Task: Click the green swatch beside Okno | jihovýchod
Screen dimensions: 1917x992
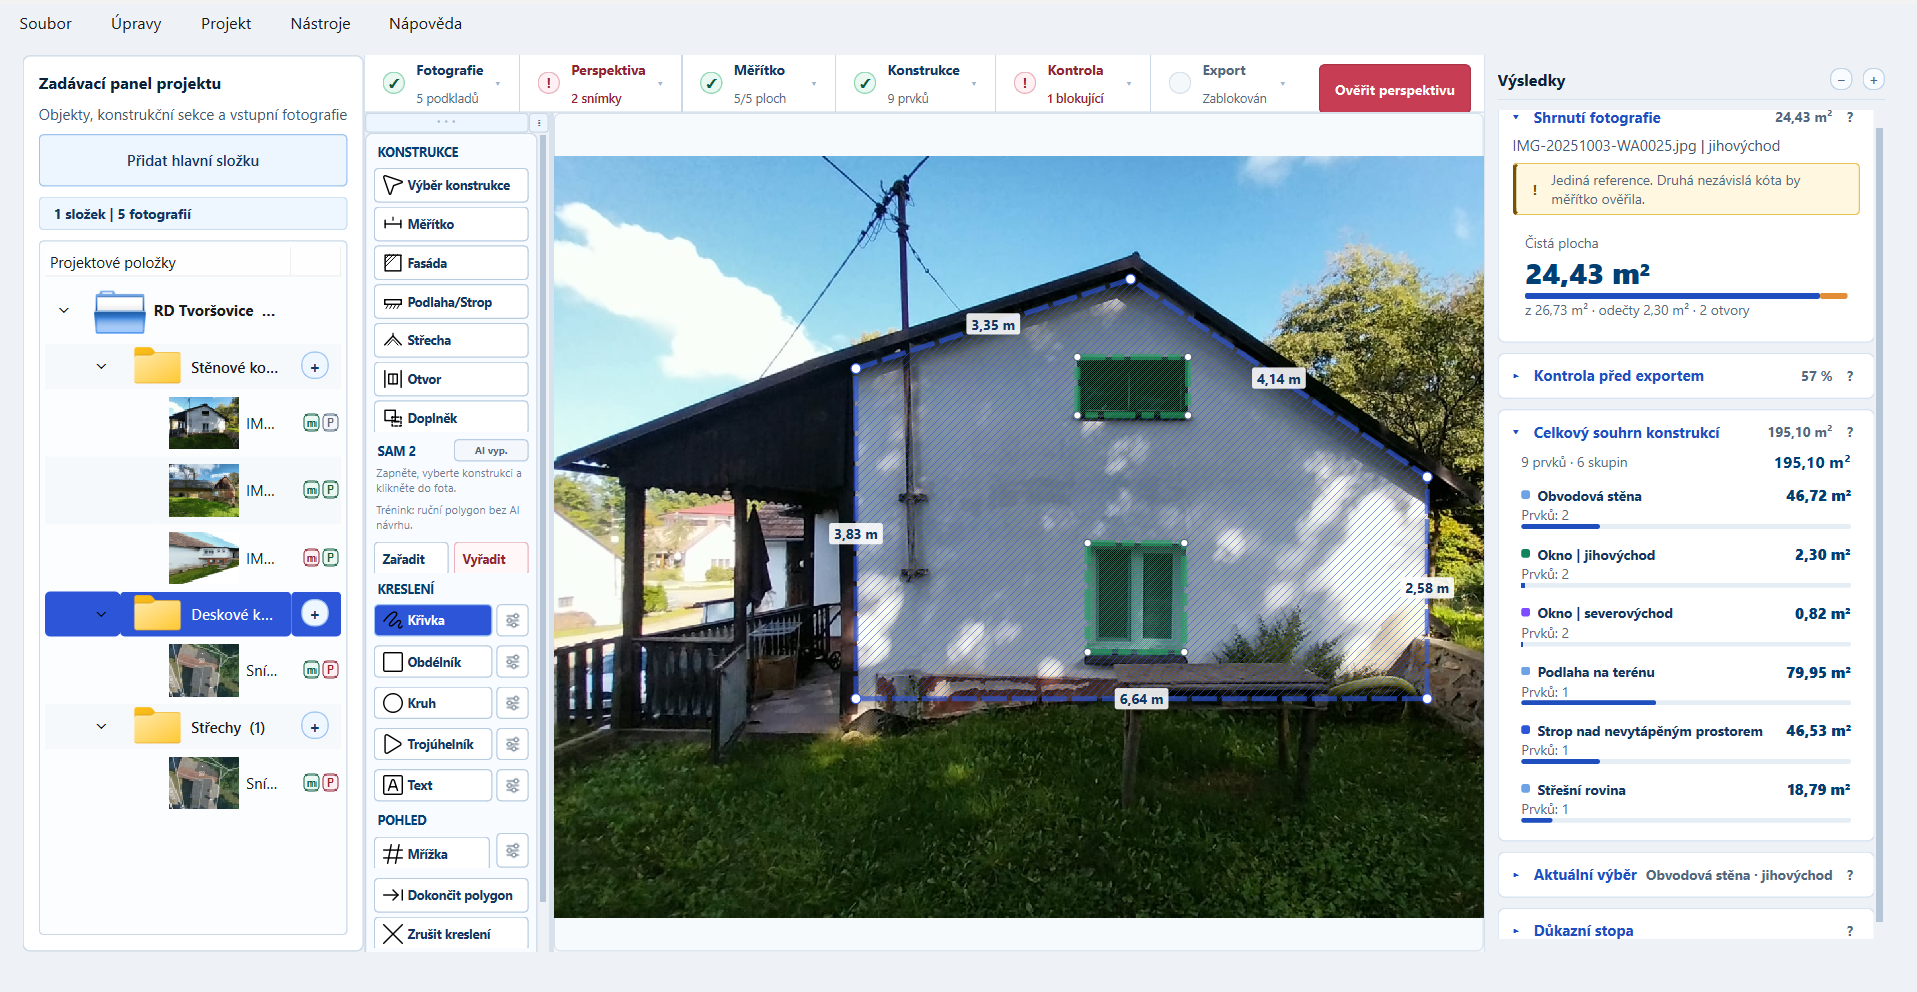Action: click(1526, 554)
